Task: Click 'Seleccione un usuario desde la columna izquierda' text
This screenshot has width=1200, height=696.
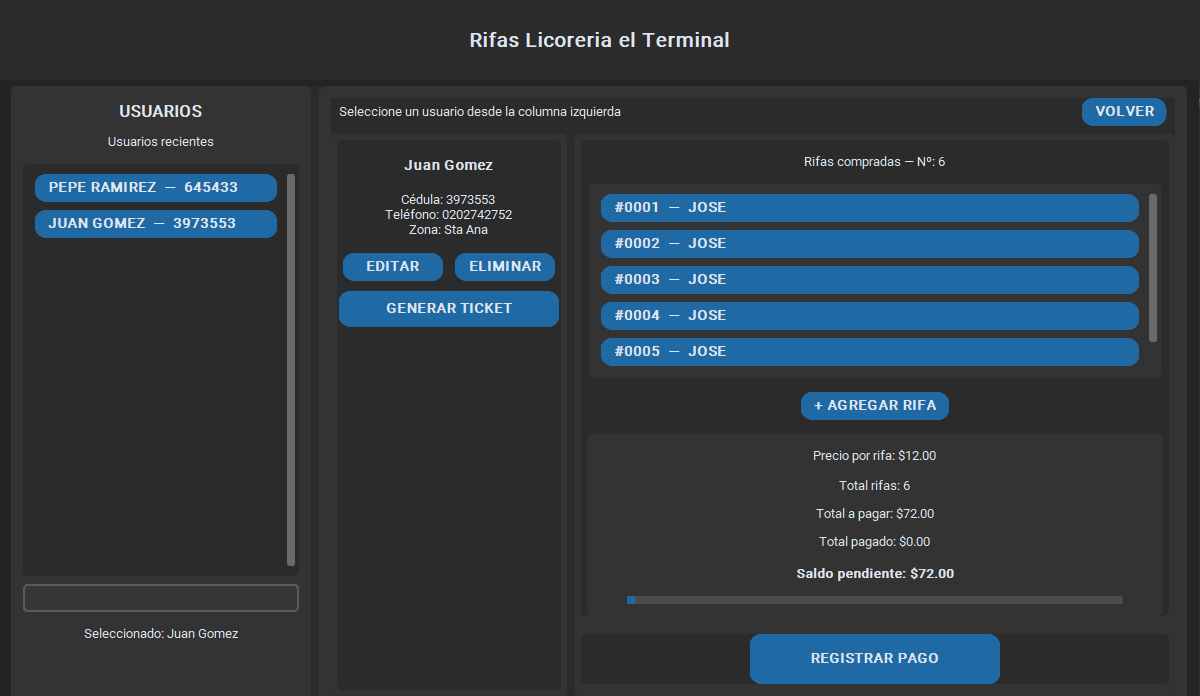Action: 480,112
